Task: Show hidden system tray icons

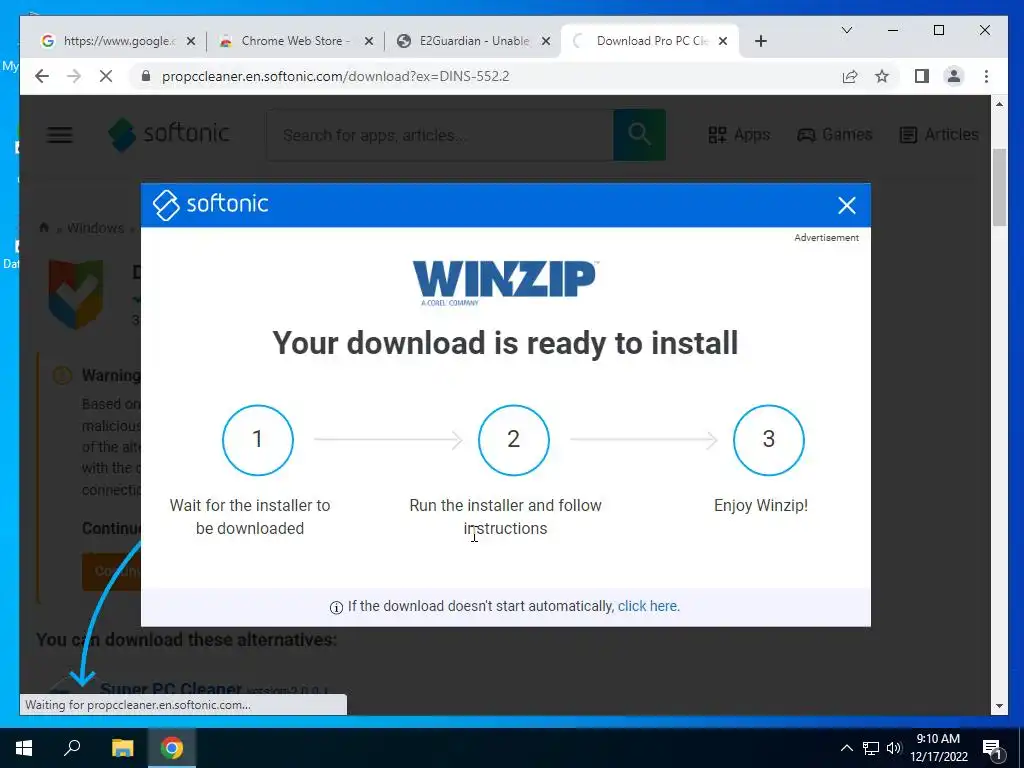Action: point(846,748)
